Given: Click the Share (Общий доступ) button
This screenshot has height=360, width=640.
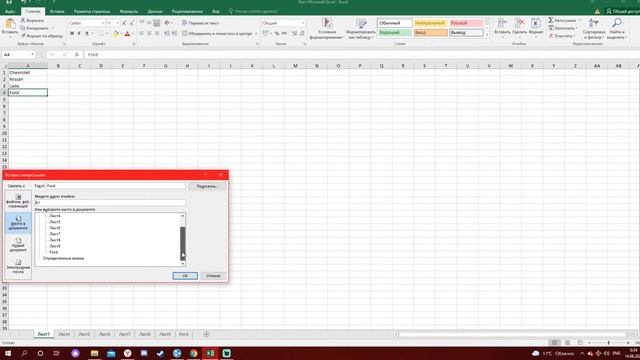Looking at the screenshot, I should 622,11.
